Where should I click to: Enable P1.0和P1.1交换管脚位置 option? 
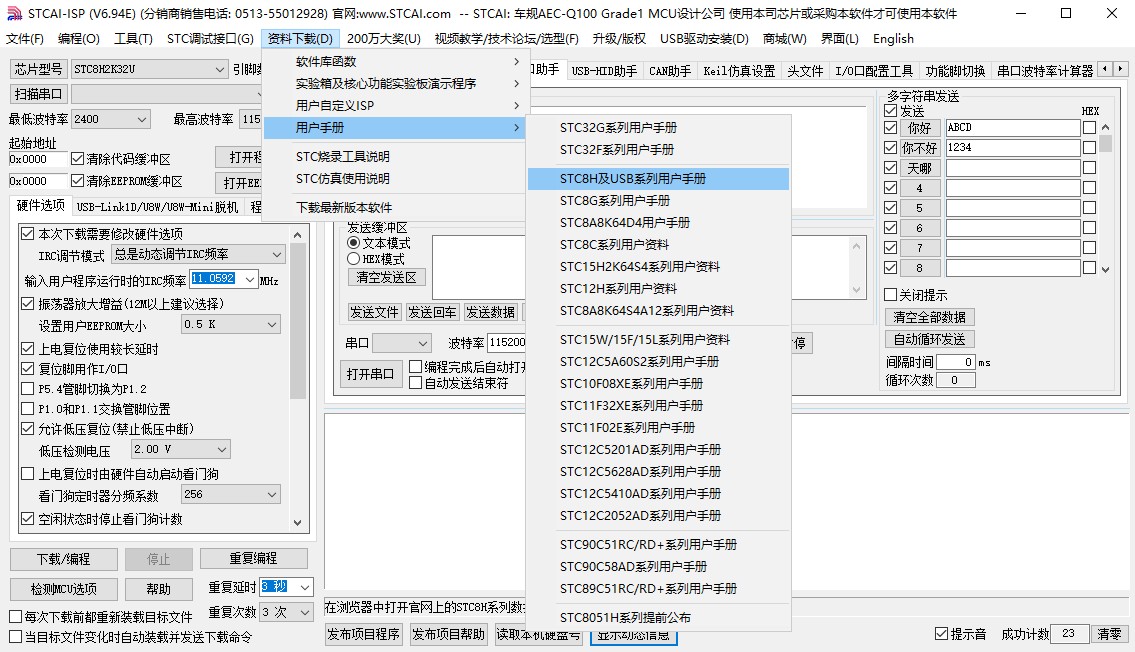pyautogui.click(x=28, y=409)
